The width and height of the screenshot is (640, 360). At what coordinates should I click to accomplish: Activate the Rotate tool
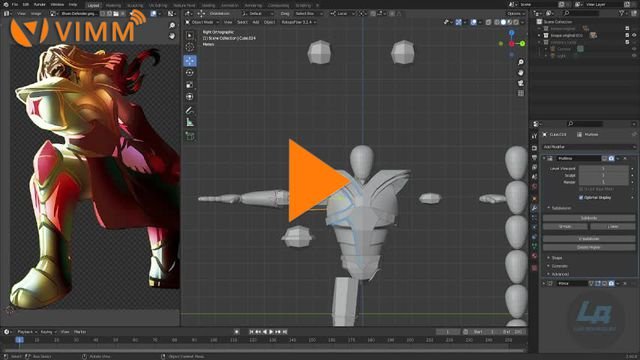190,73
